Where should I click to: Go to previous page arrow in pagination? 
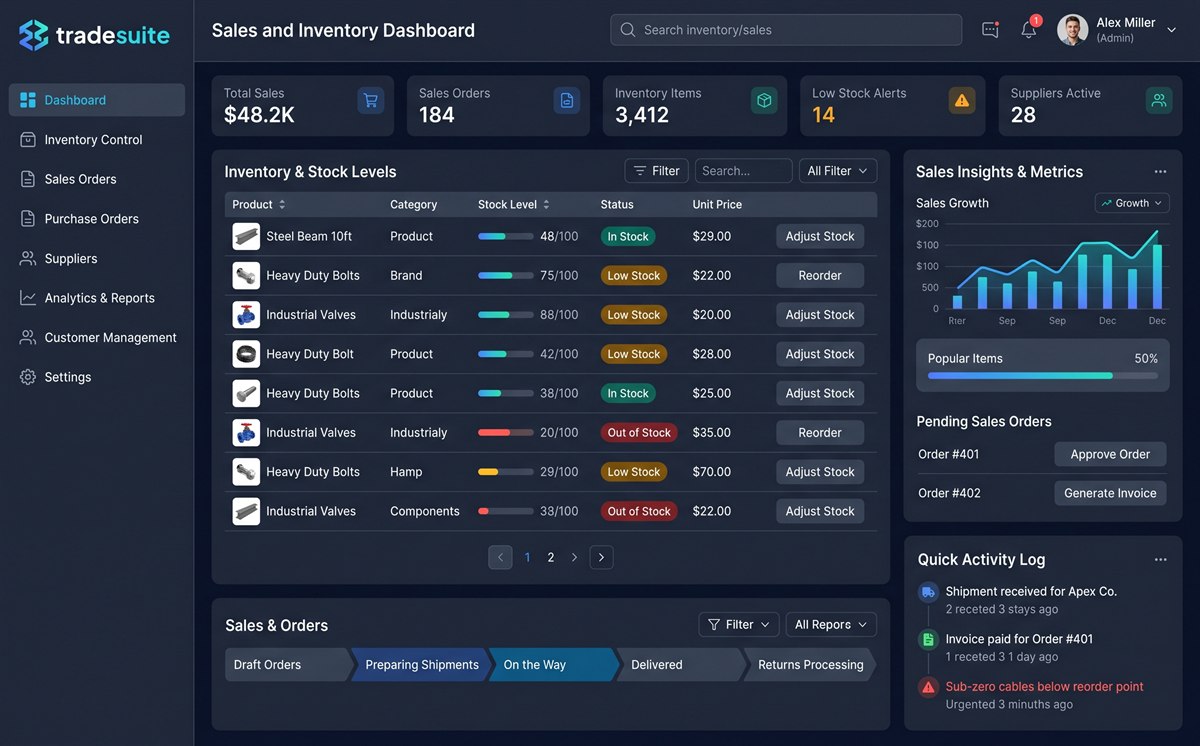click(x=500, y=558)
